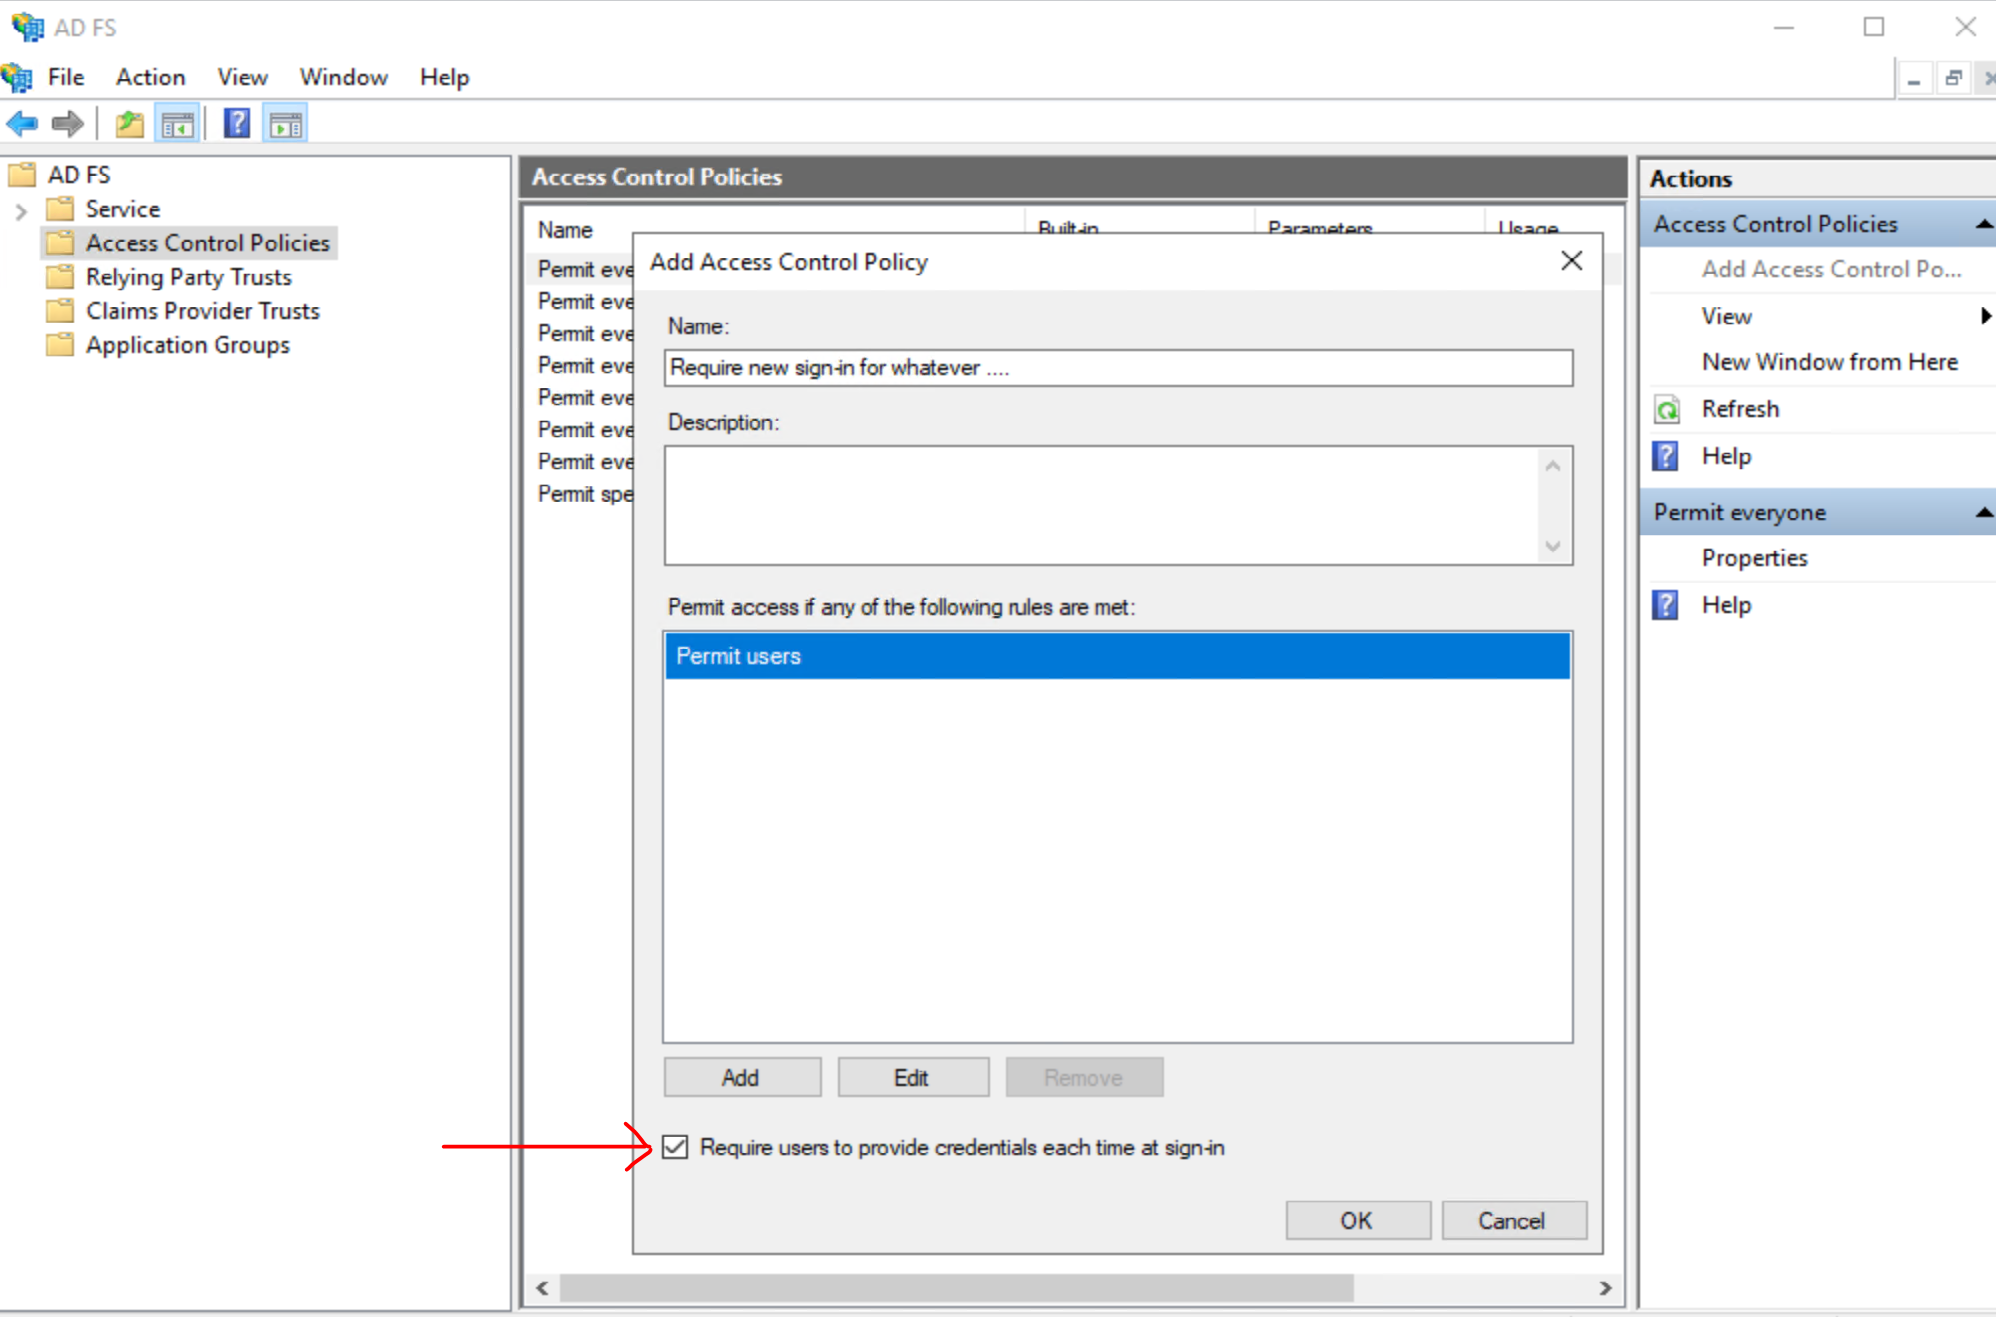Click the policy Name input field
The height and width of the screenshot is (1317, 1996).
[x=1117, y=368]
